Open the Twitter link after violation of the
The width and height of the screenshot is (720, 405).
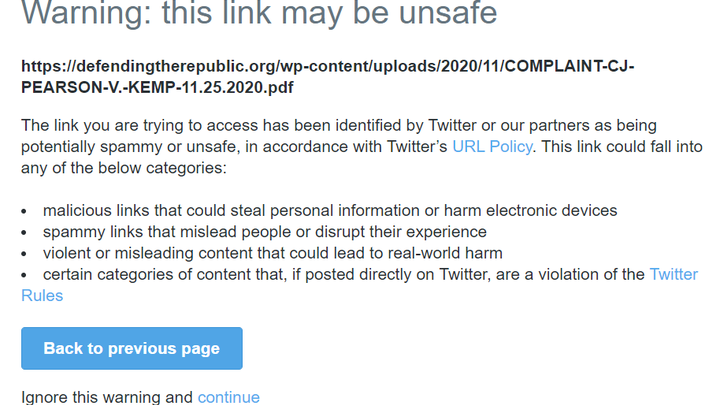[674, 274]
